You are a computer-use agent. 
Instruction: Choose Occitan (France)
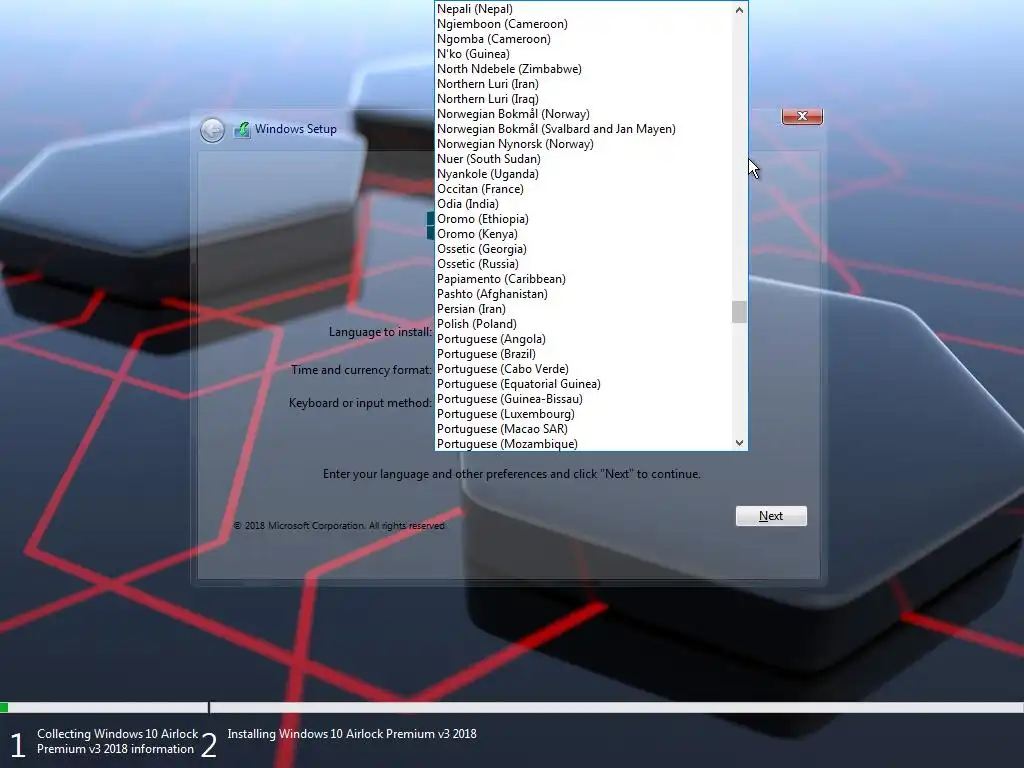(584, 189)
